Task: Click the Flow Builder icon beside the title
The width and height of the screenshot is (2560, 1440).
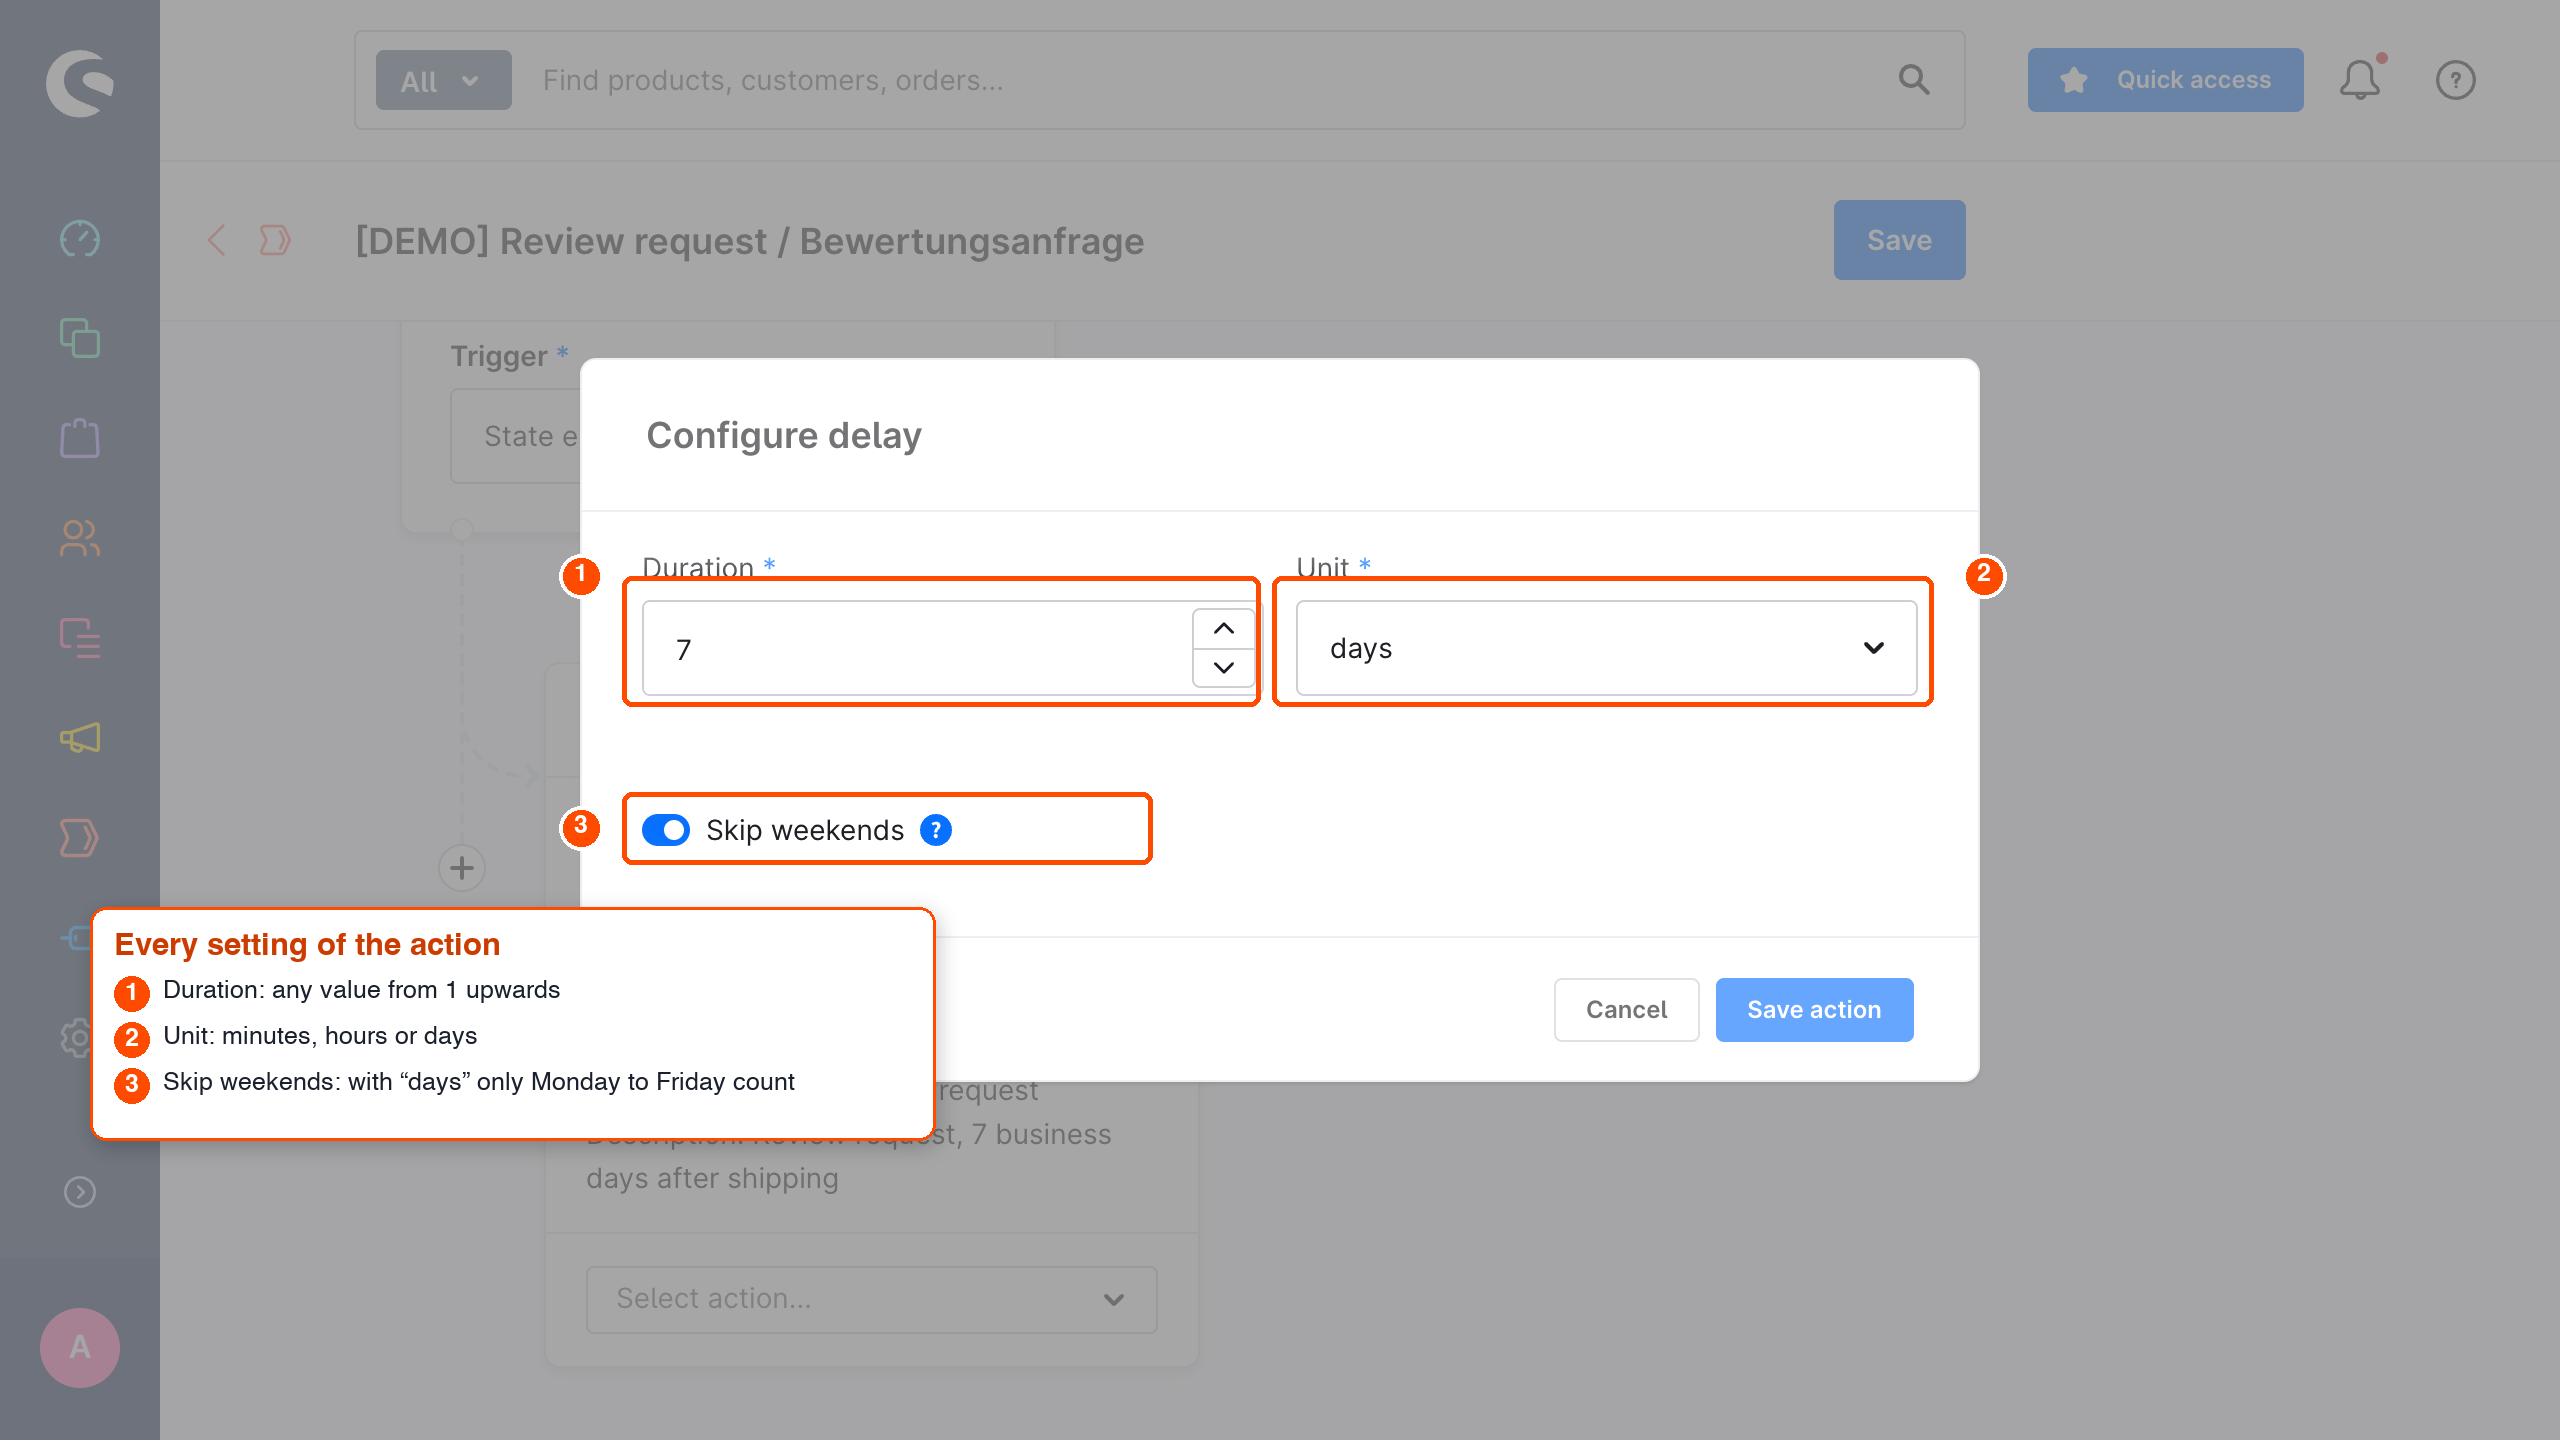Action: click(x=275, y=240)
